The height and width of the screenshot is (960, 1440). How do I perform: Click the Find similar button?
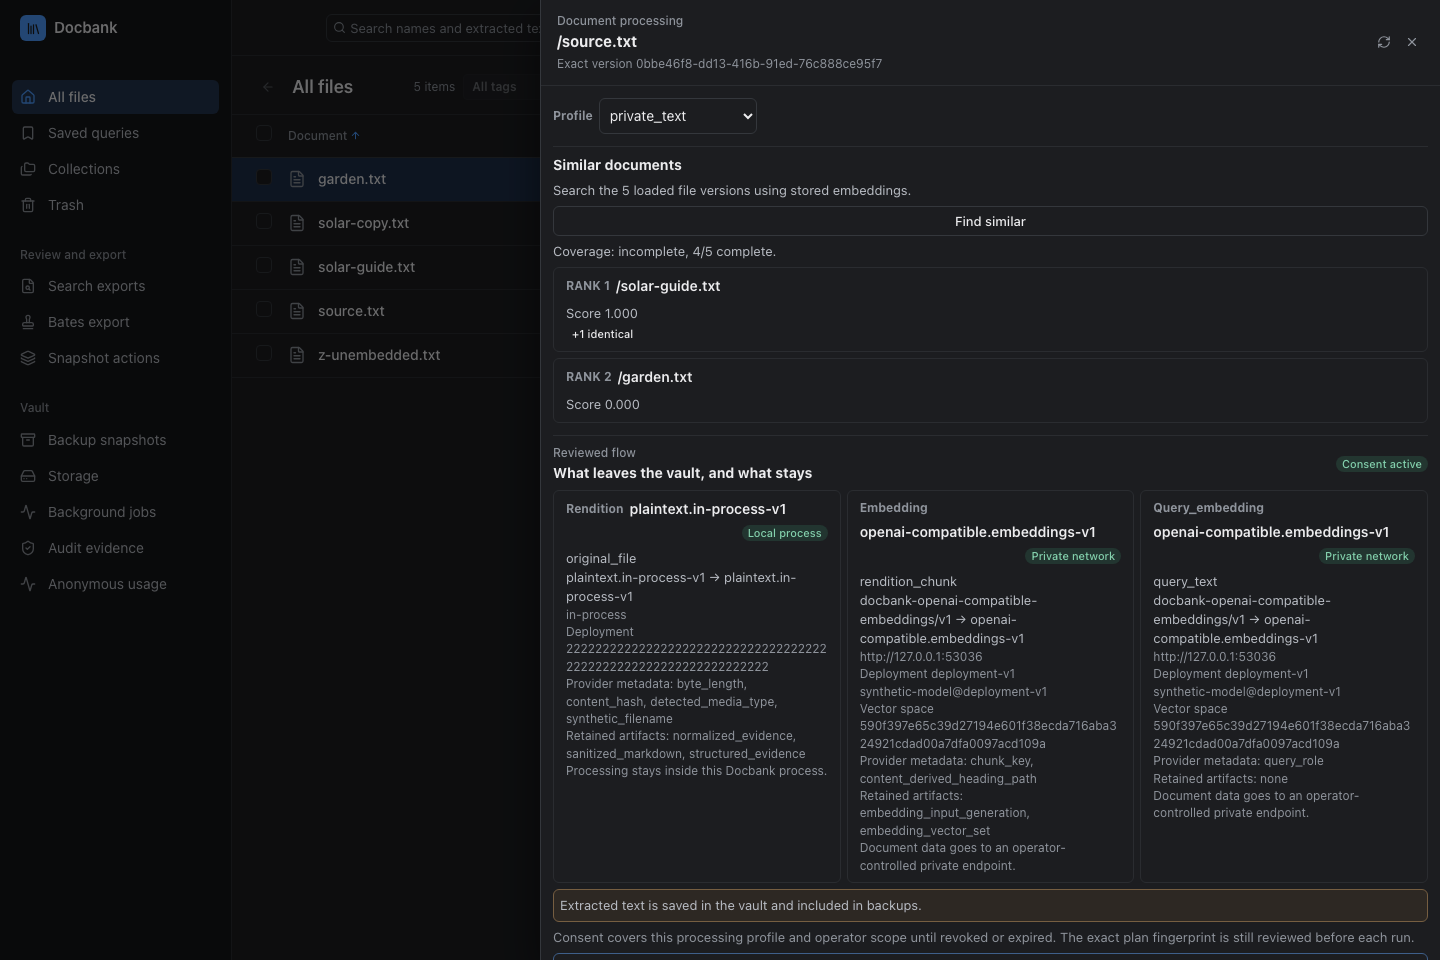point(990,221)
